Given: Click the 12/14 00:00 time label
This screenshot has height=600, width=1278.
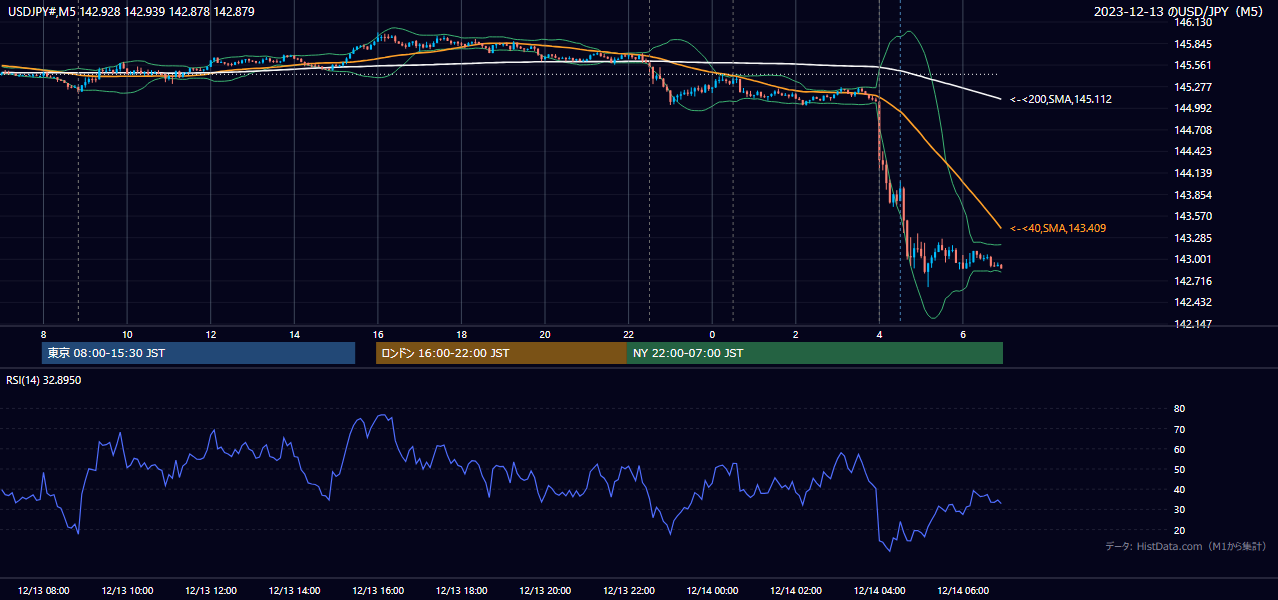Looking at the screenshot, I should click(x=712, y=591).
